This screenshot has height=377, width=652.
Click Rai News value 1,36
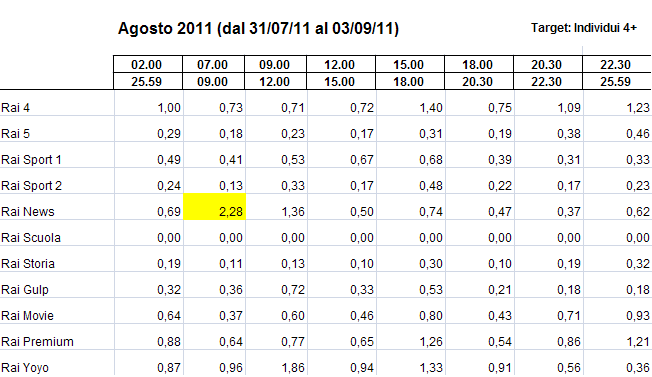(293, 212)
